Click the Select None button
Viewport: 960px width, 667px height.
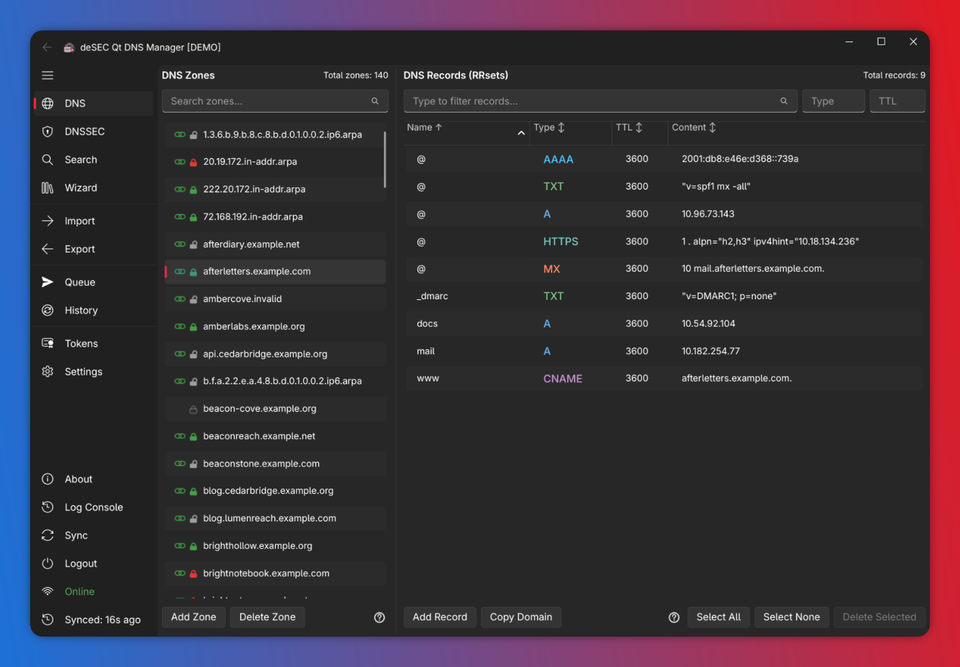click(x=792, y=617)
